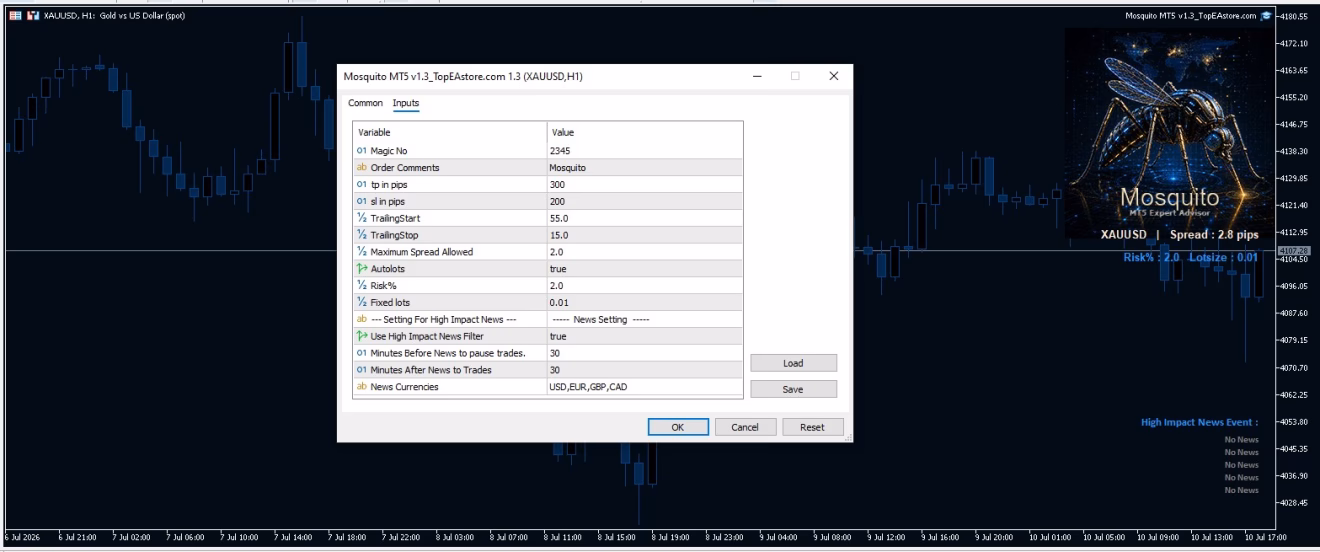The width and height of the screenshot is (1320, 552).
Task: Click the integer icon beside Magic No
Action: tap(361, 151)
